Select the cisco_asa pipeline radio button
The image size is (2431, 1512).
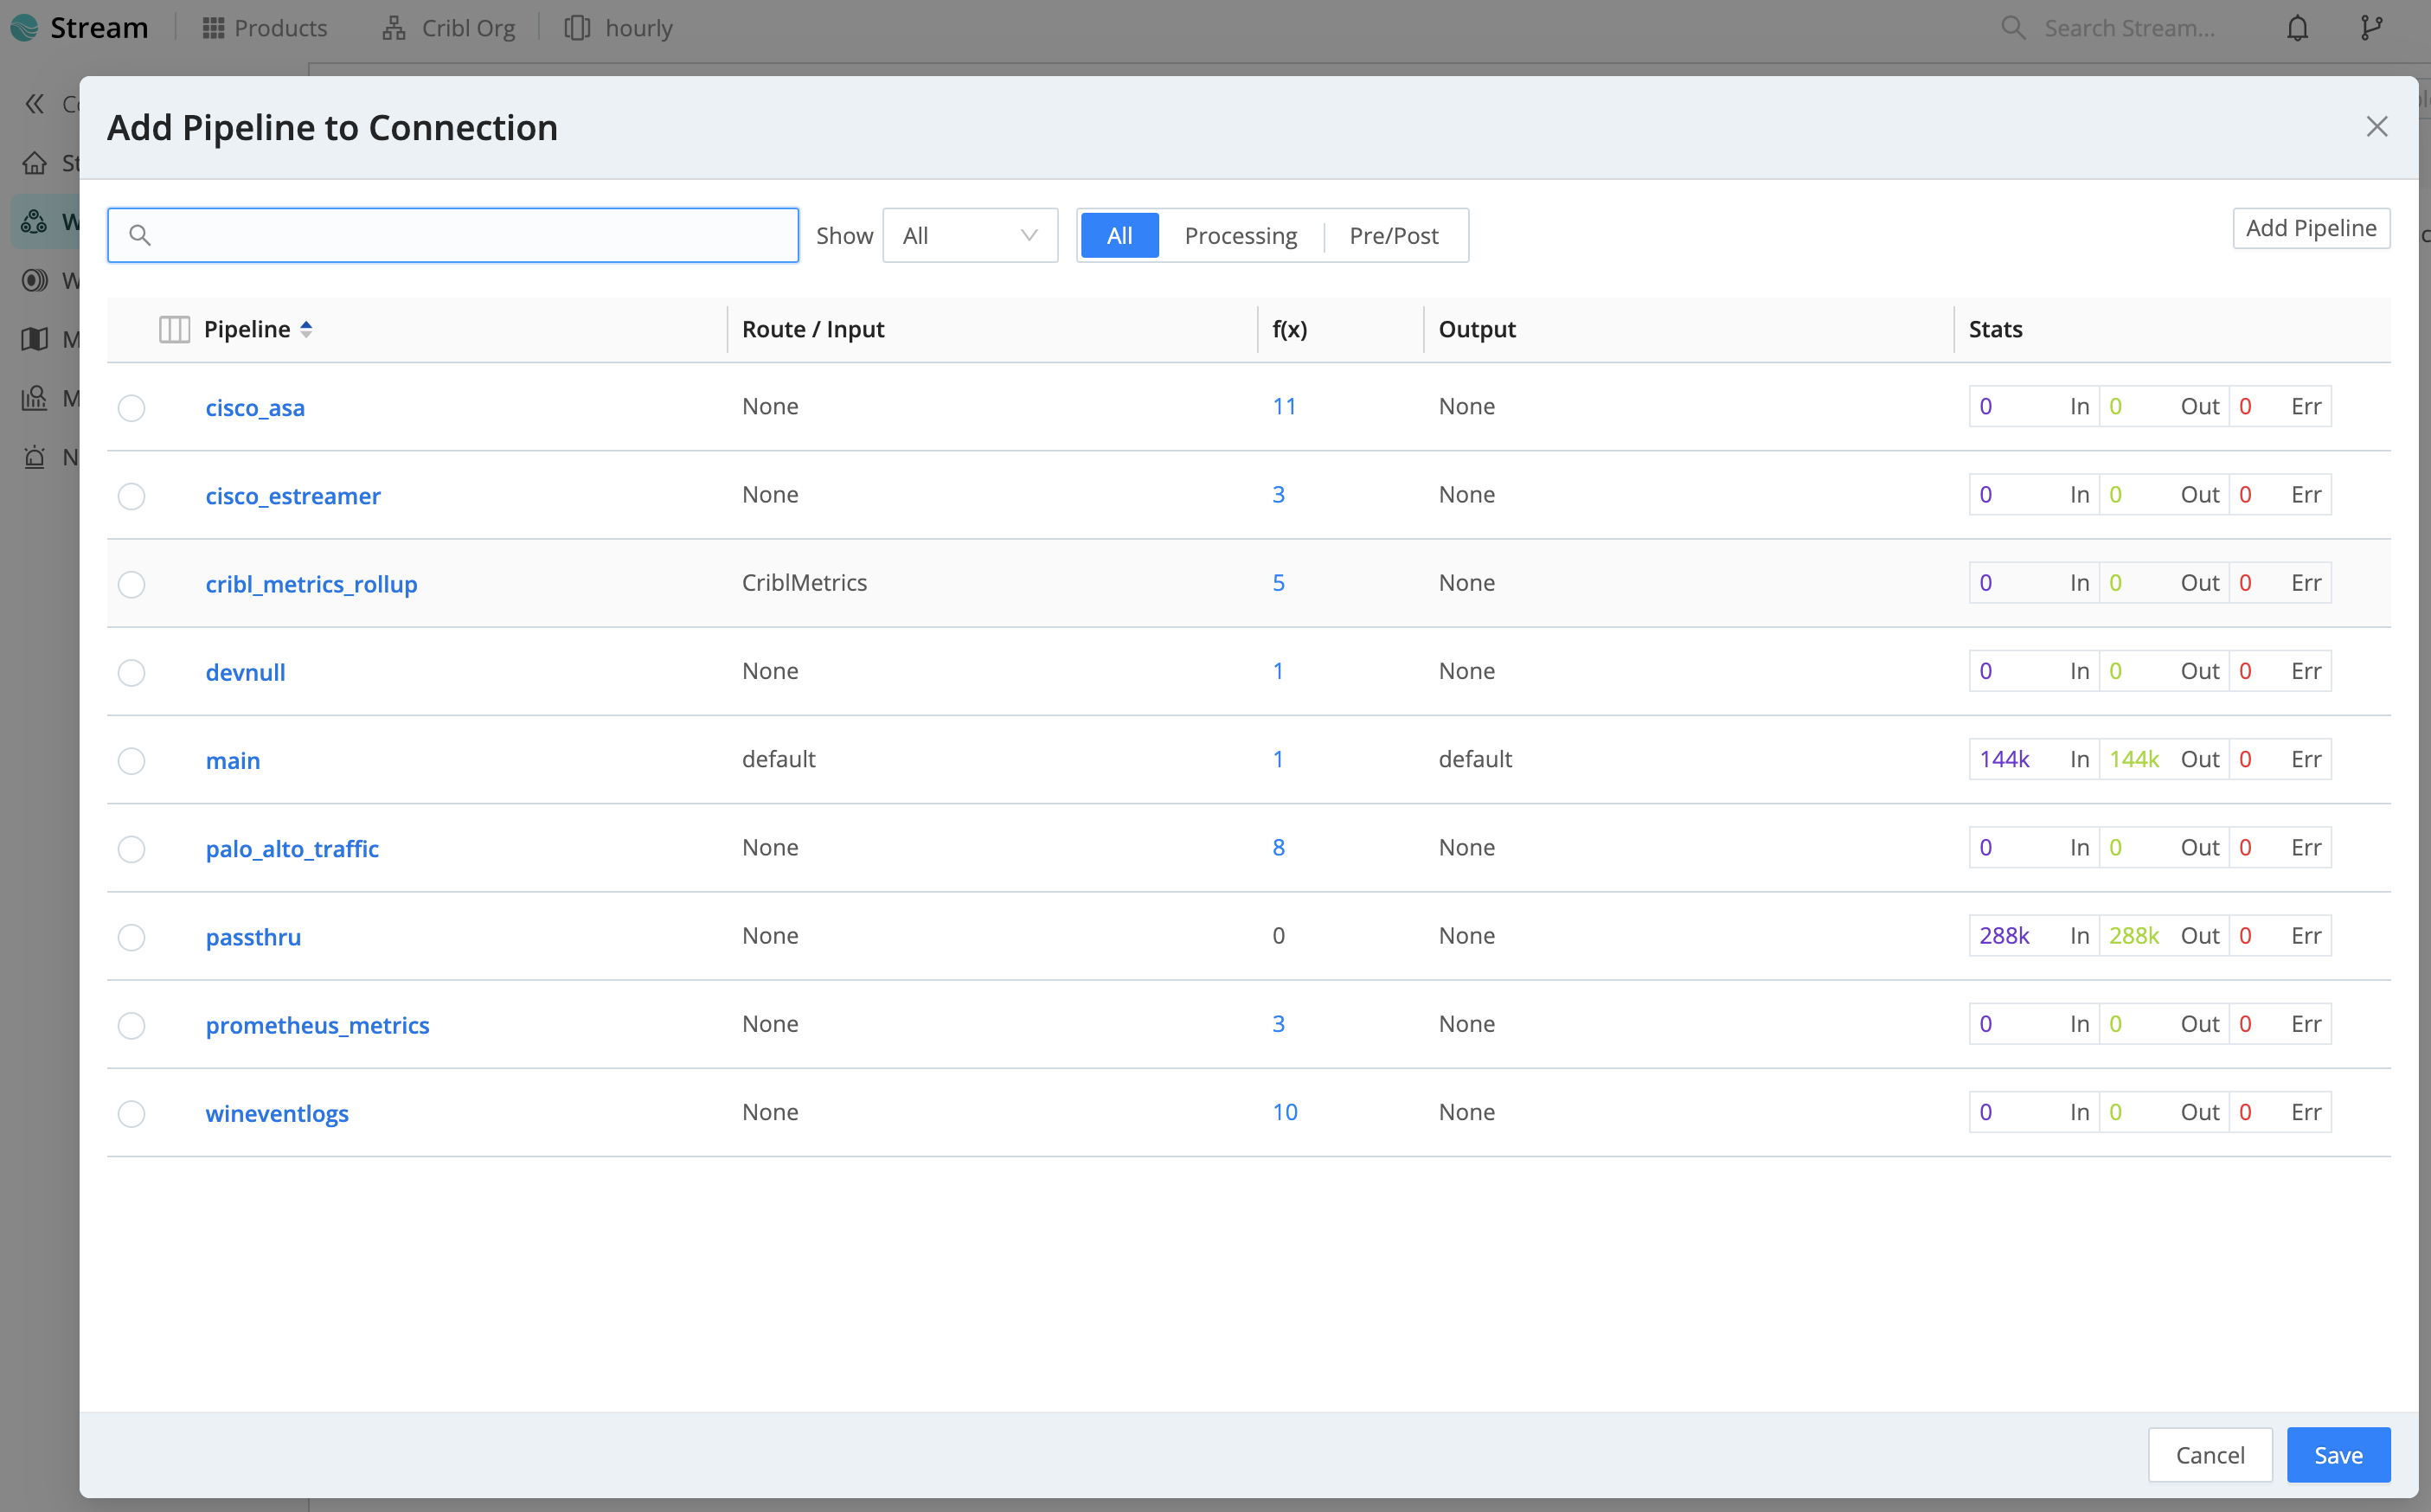pyautogui.click(x=131, y=407)
